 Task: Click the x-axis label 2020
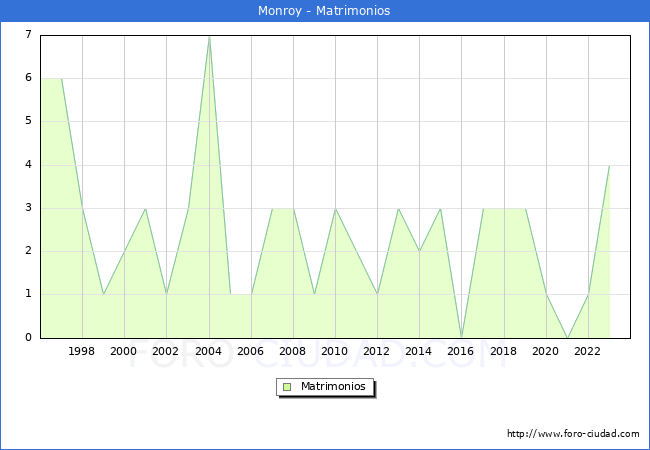(546, 351)
